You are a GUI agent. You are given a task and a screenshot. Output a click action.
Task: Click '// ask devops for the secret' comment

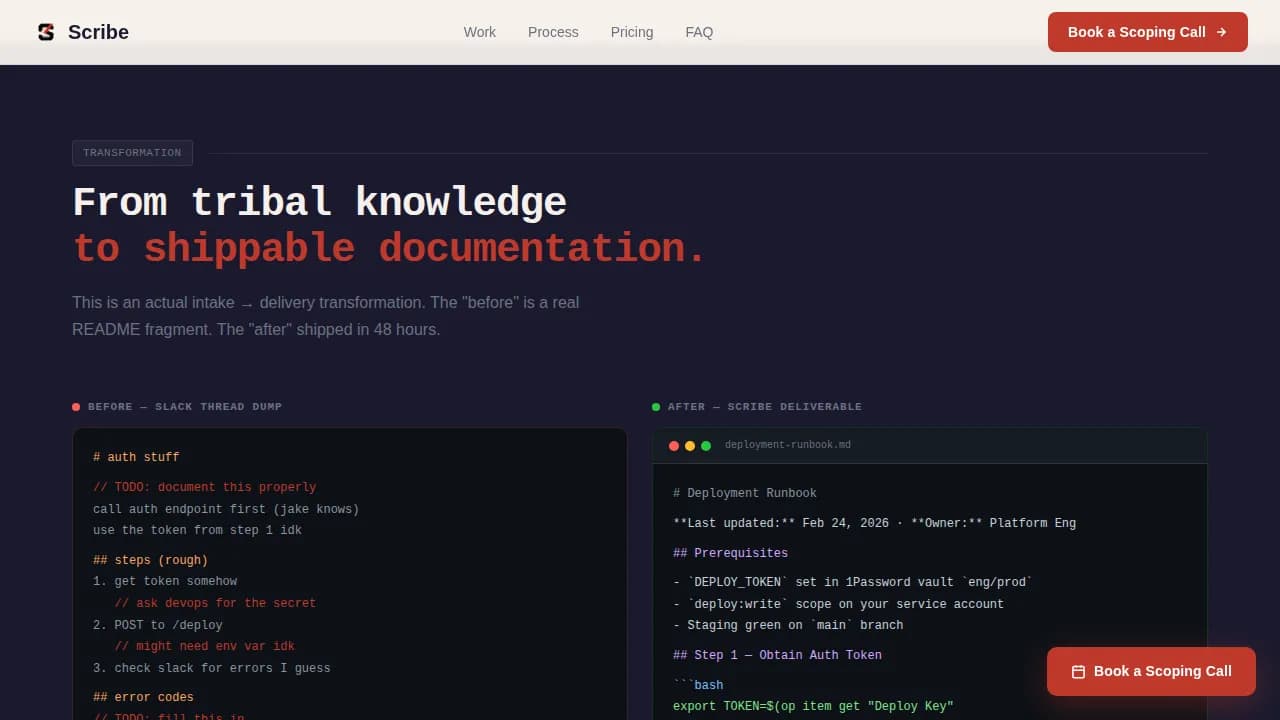coord(215,603)
